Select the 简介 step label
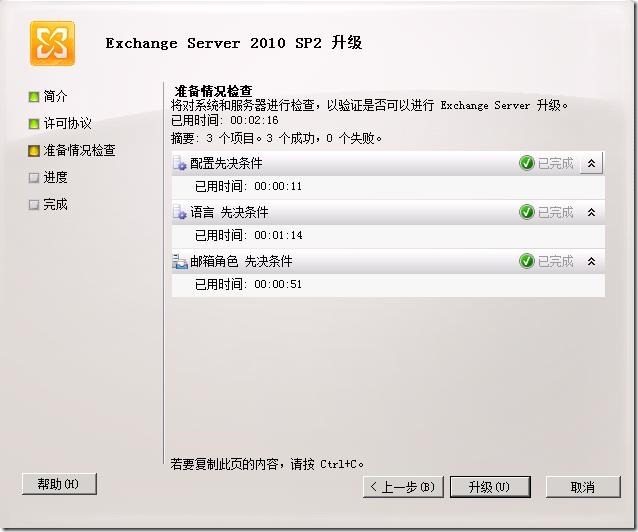 click(x=55, y=96)
